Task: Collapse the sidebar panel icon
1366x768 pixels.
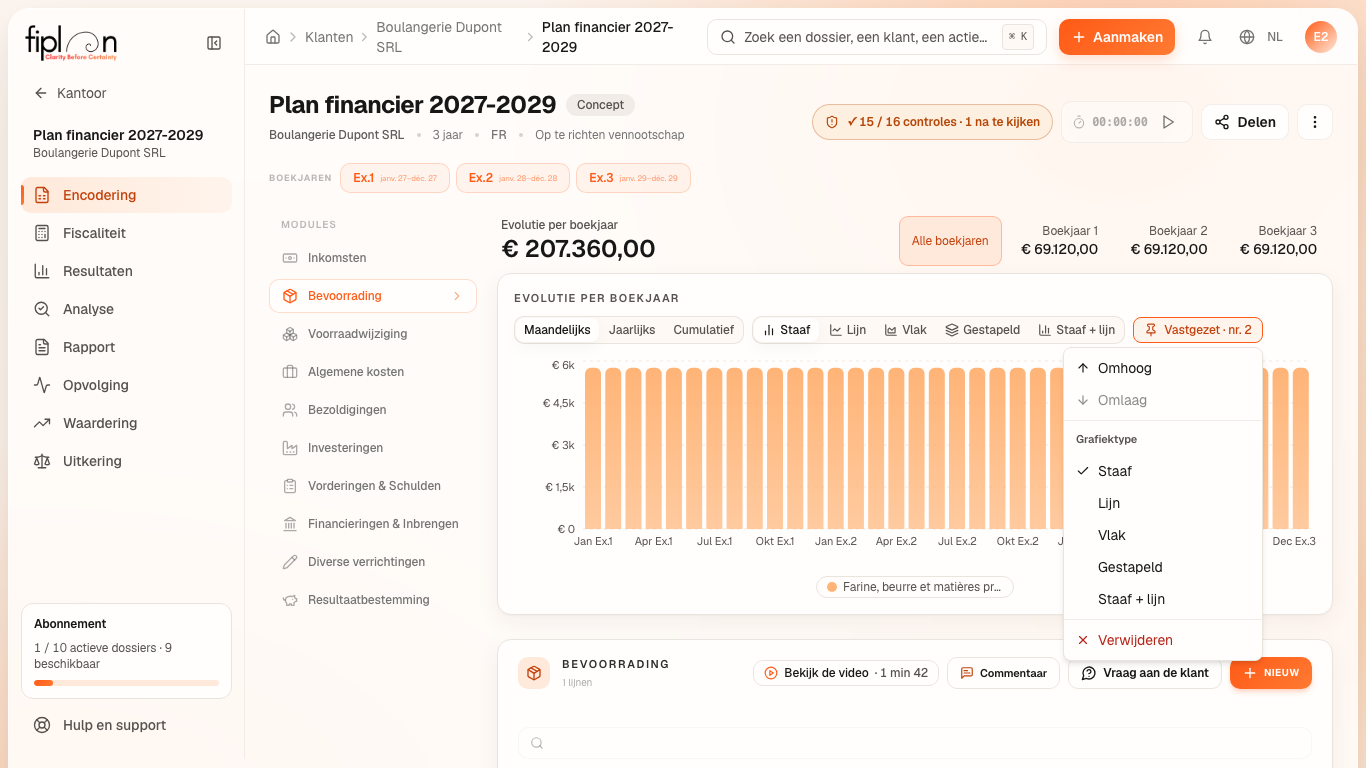Action: 214,43
